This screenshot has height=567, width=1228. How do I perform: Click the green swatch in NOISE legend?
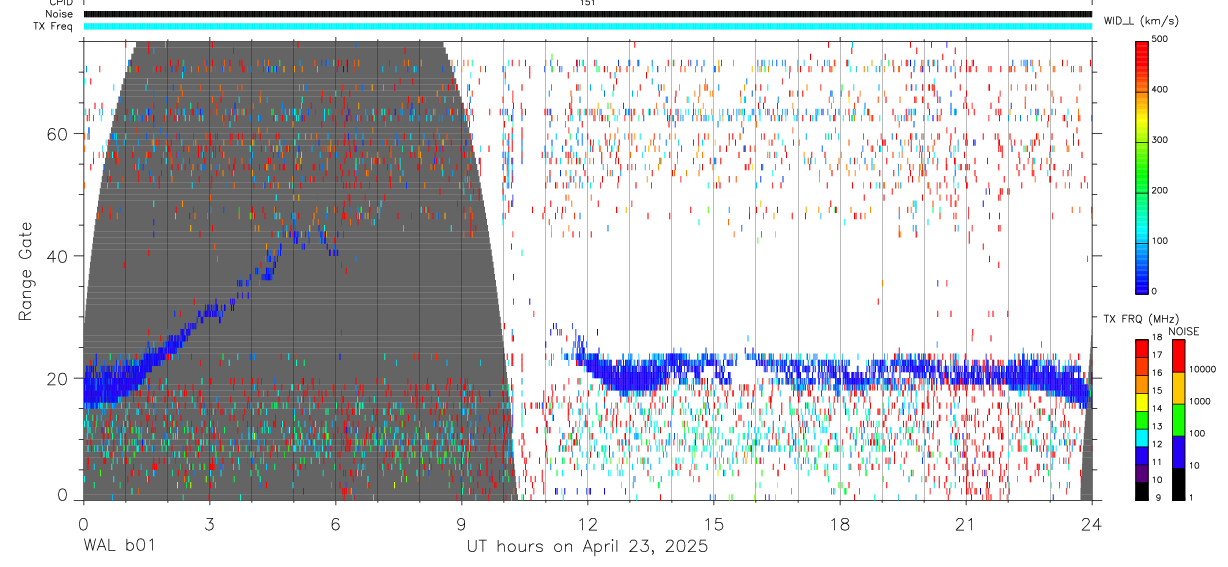point(1177,420)
